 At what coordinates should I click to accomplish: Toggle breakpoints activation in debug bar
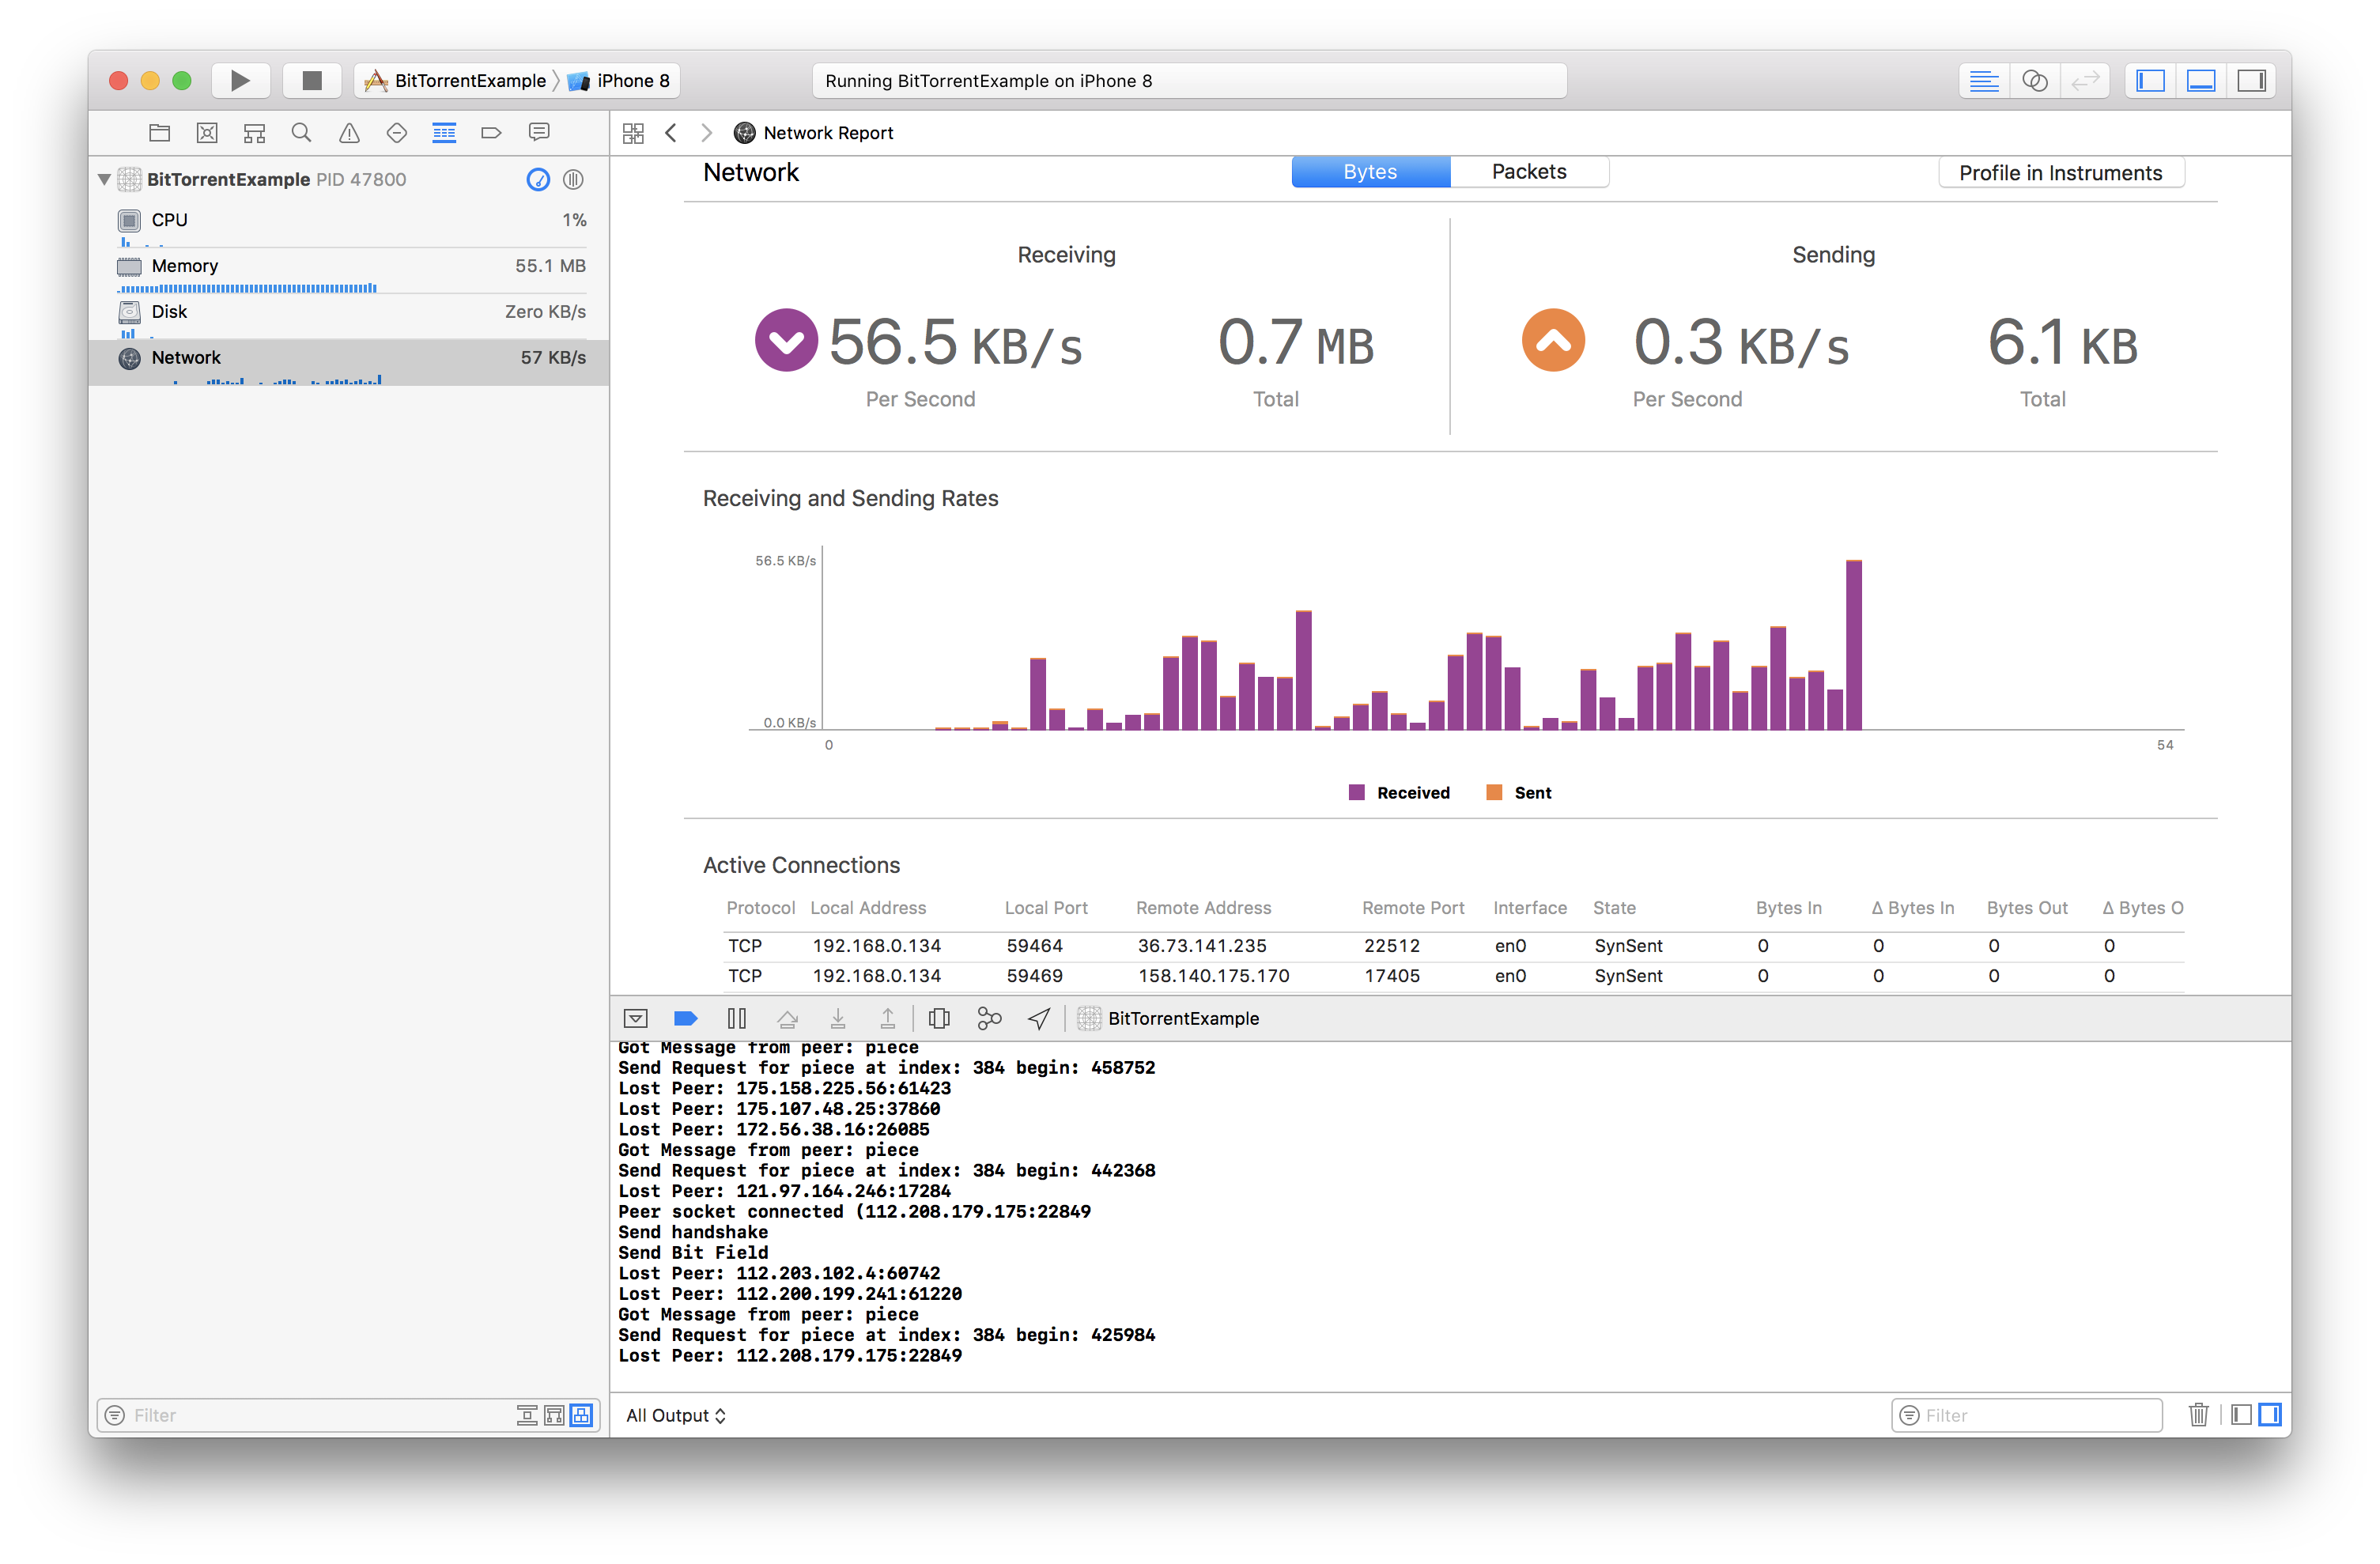point(686,1018)
